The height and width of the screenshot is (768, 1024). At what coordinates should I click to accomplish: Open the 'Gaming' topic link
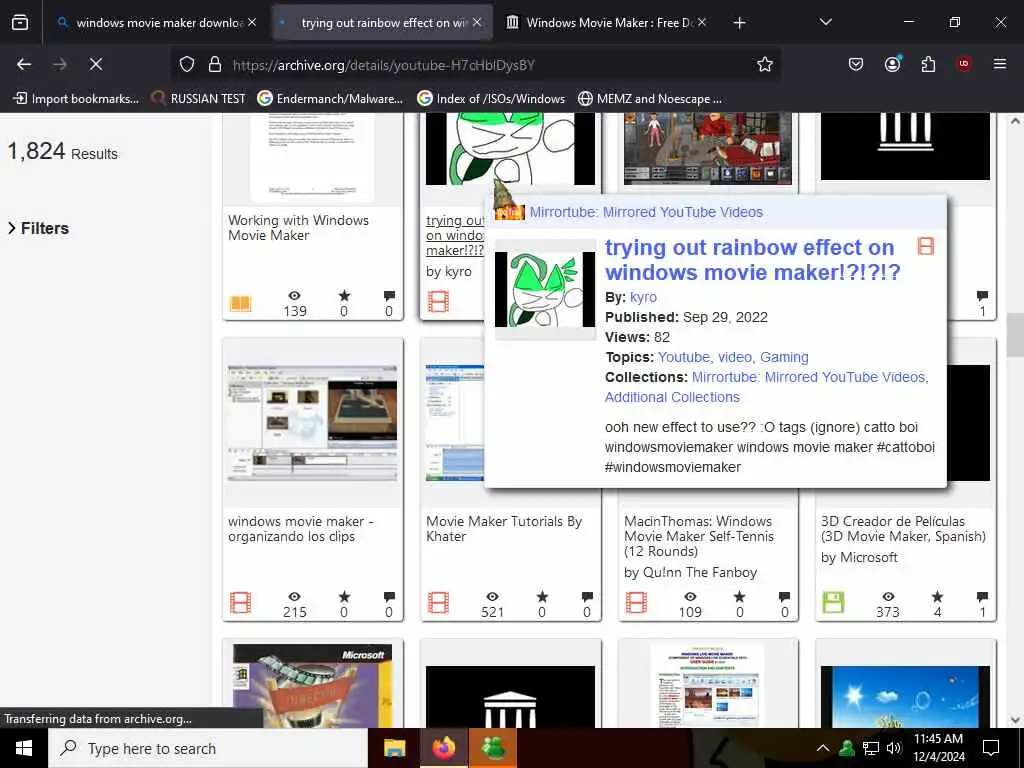pos(784,357)
